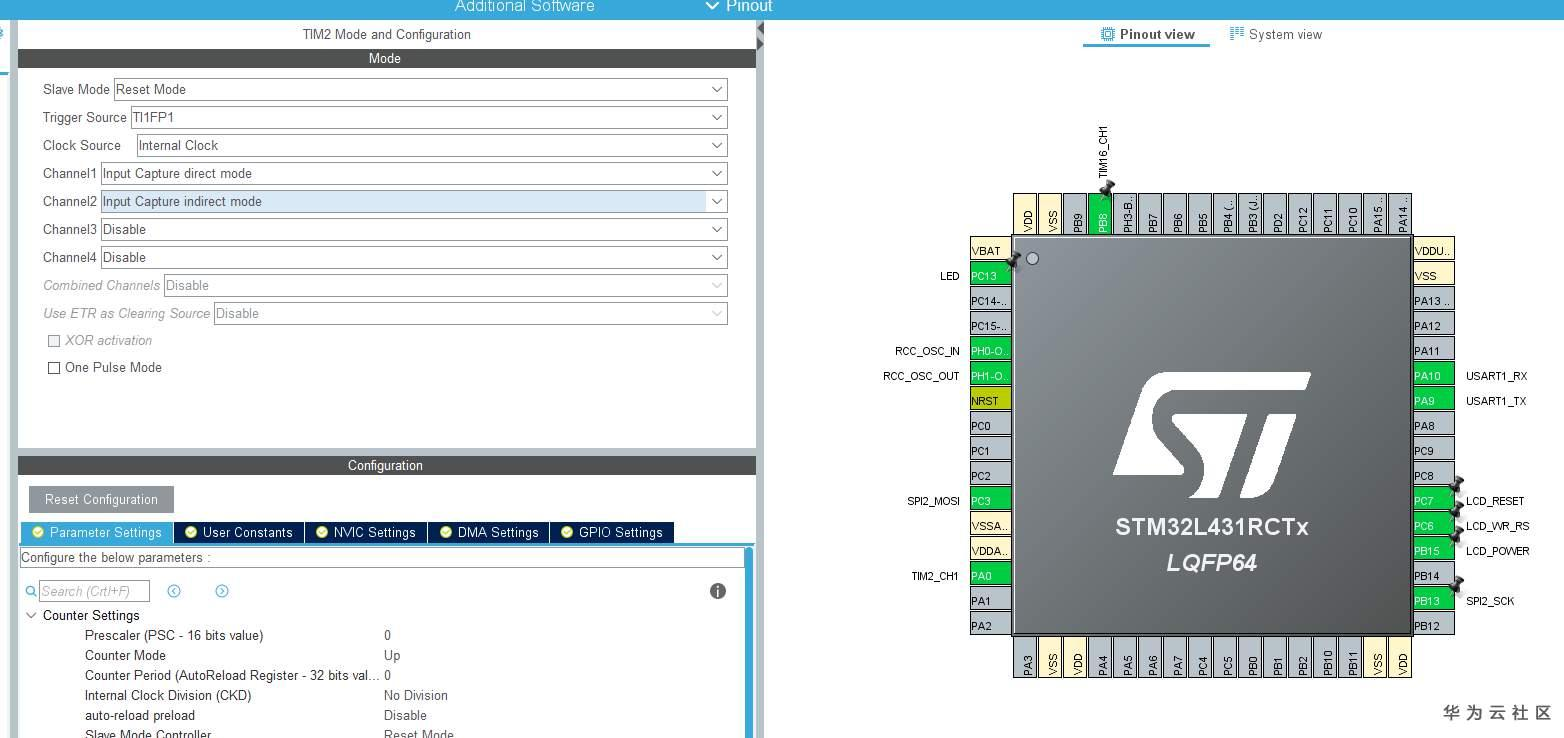
Task: Open the GPIO Settings tab
Action: pos(612,532)
